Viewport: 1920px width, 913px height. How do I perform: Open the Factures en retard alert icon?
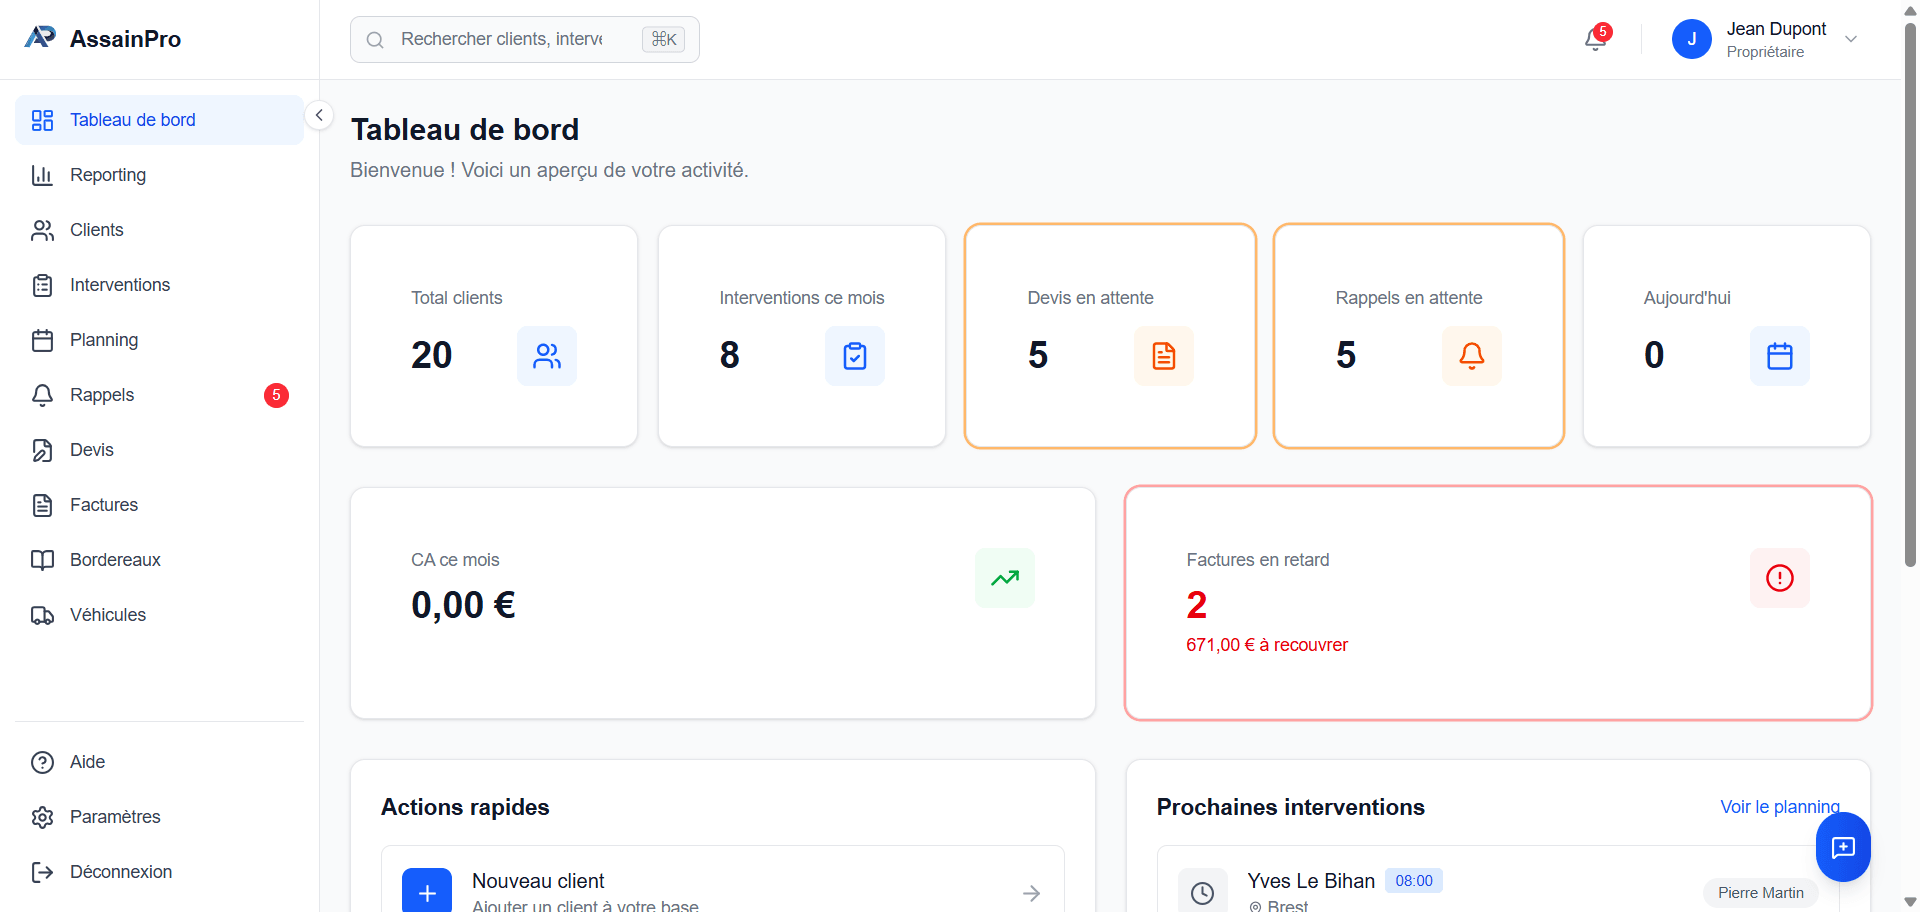click(1779, 577)
